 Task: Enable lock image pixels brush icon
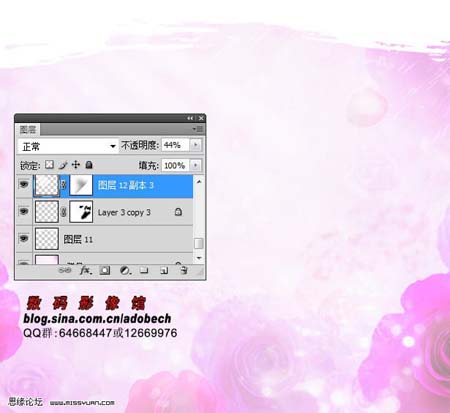[x=63, y=165]
